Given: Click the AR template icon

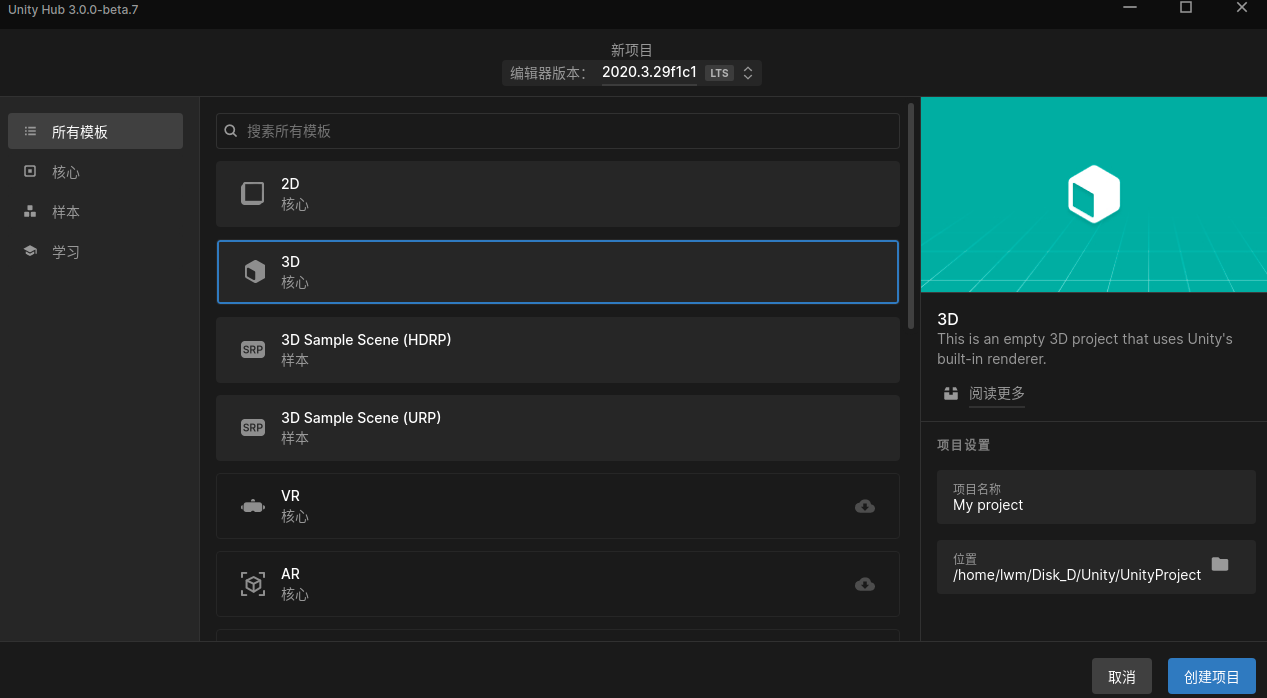Looking at the screenshot, I should click(x=252, y=583).
